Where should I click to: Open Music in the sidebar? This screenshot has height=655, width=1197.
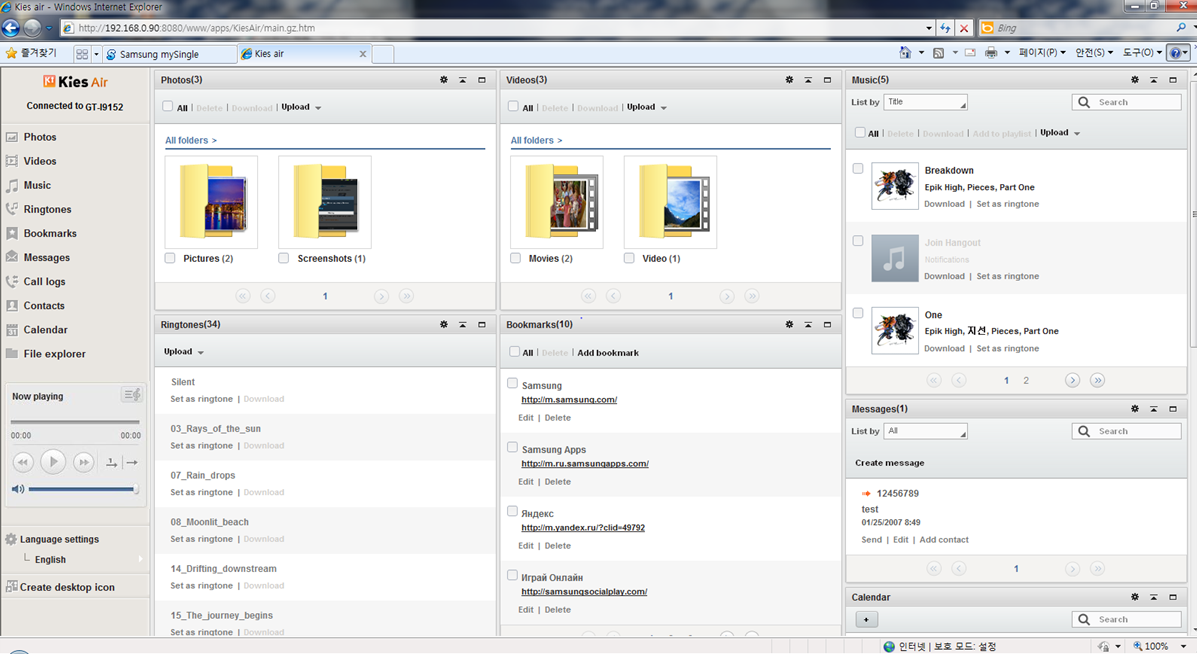pyautogui.click(x=37, y=186)
